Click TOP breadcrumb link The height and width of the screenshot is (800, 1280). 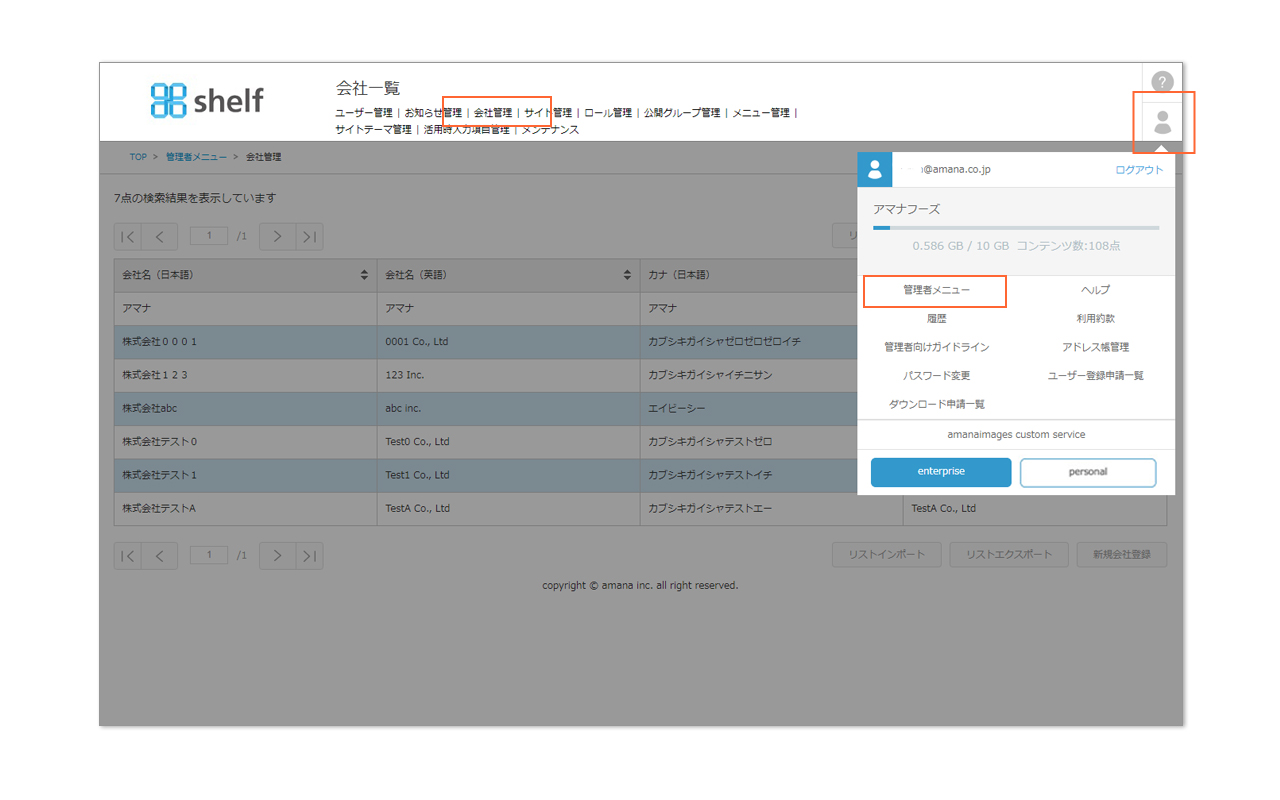[x=138, y=157]
